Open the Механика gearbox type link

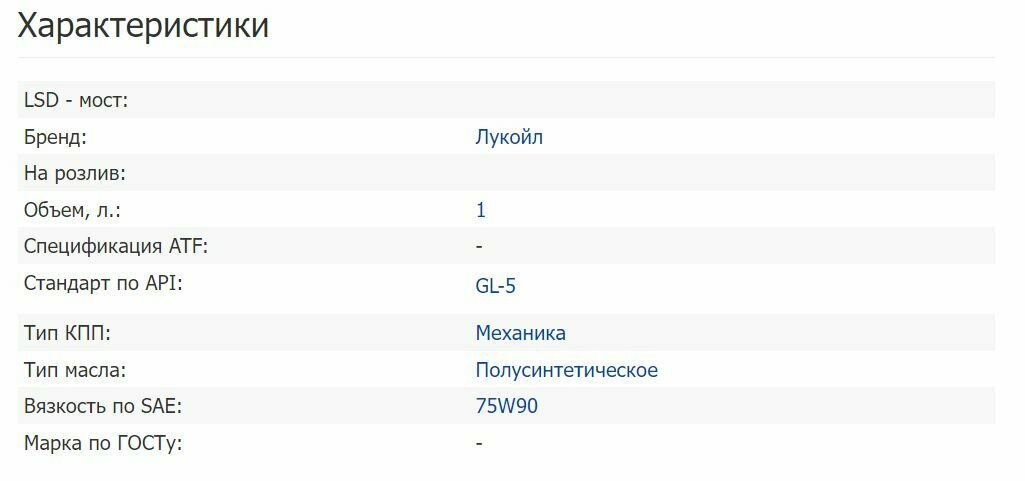point(520,333)
